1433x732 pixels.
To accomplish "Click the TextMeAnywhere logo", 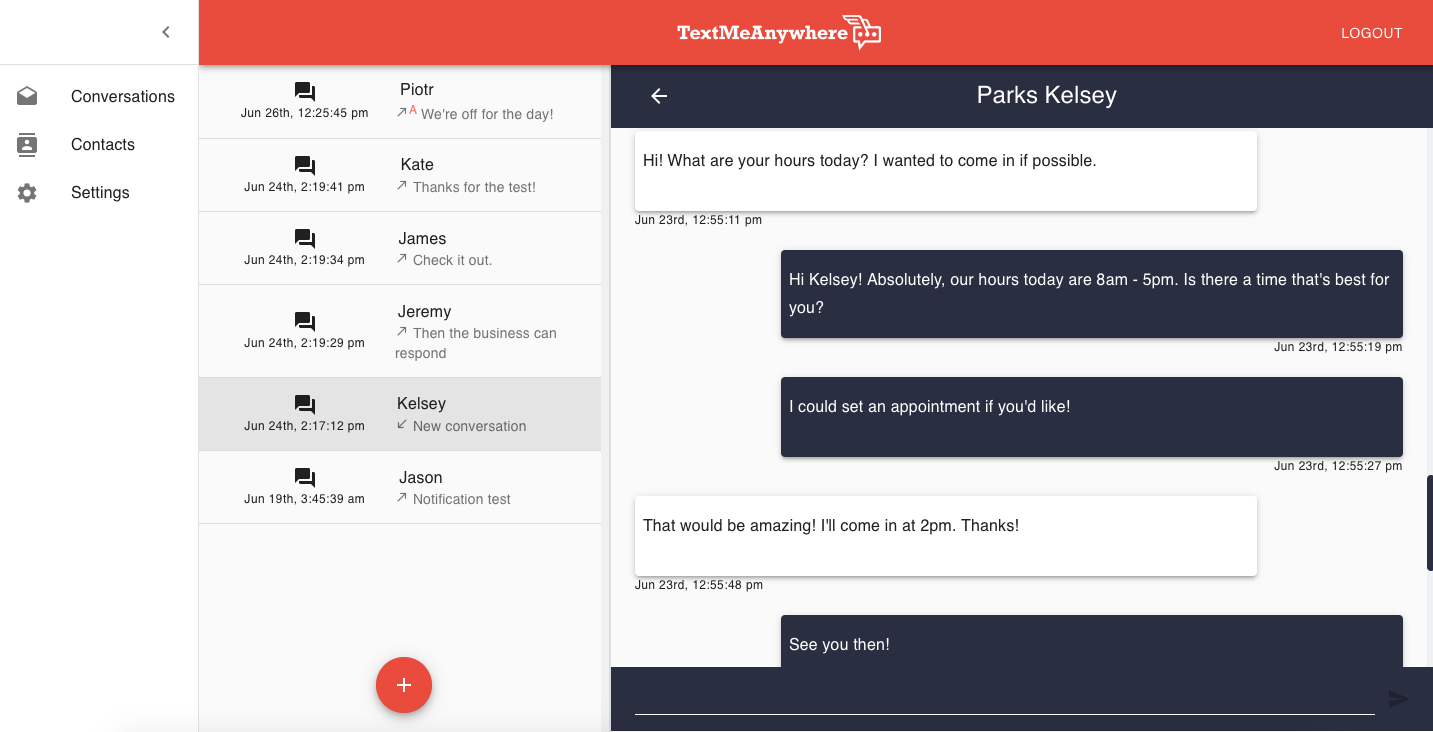I will point(779,32).
